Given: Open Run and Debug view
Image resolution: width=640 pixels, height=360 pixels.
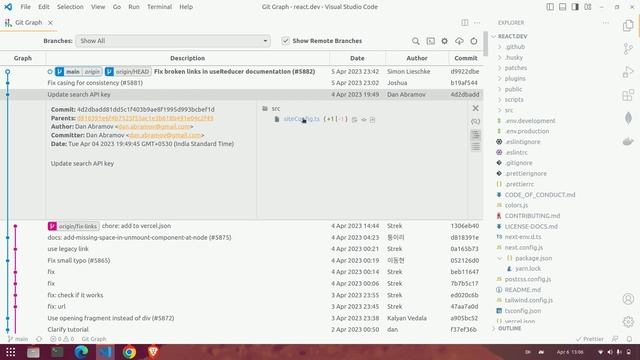Looking at the screenshot, I should pyautogui.click(x=628, y=72).
